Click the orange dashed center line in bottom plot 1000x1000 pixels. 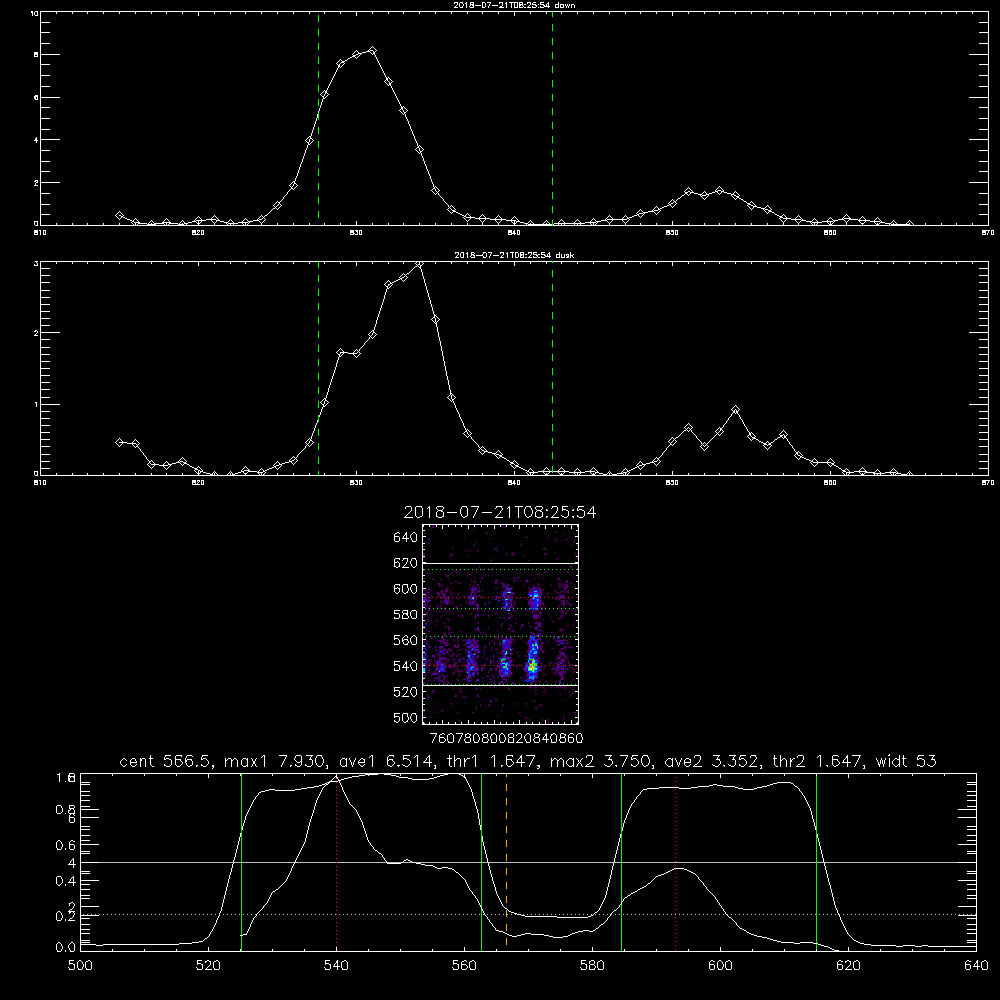(506, 861)
